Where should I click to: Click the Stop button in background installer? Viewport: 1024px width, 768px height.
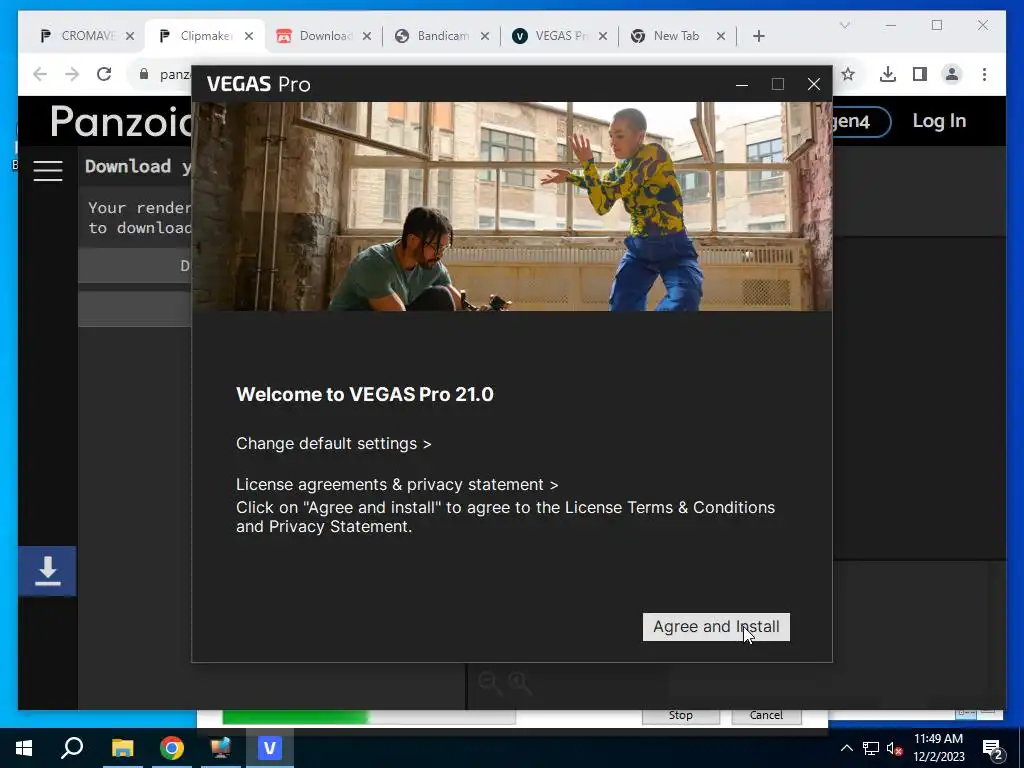click(x=680, y=716)
